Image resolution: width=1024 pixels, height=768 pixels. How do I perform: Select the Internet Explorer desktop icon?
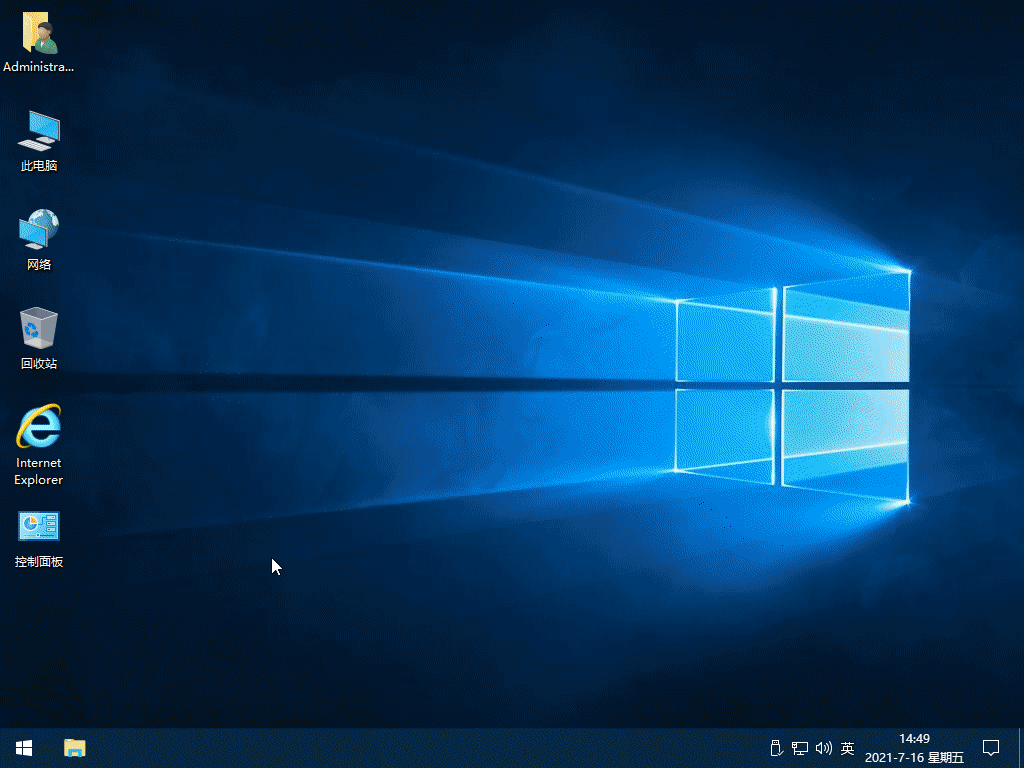click(x=39, y=445)
